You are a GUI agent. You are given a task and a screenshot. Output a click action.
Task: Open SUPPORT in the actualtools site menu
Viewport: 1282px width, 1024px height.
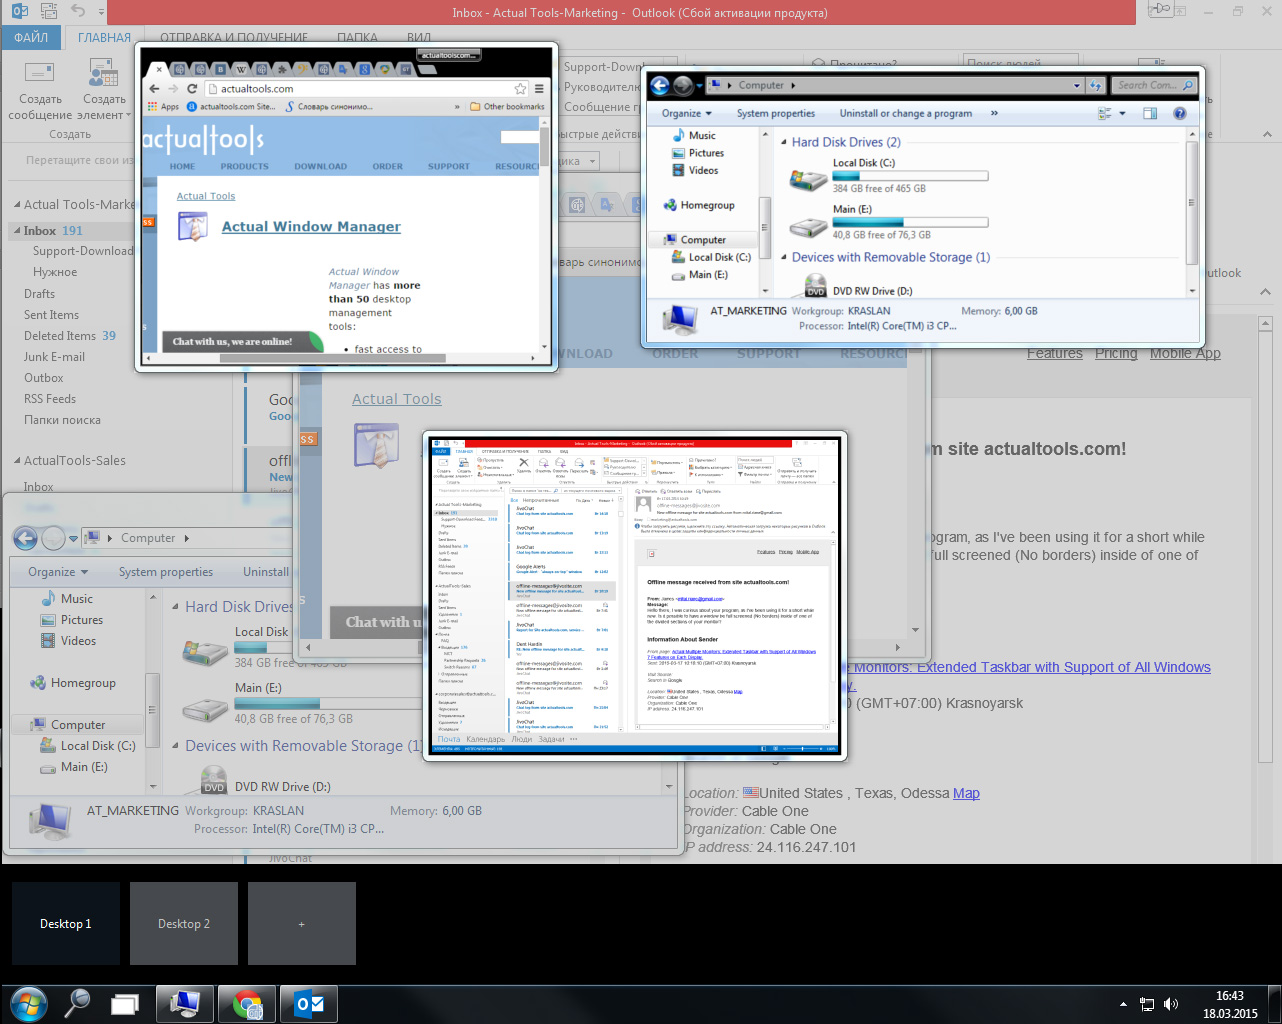click(x=448, y=166)
